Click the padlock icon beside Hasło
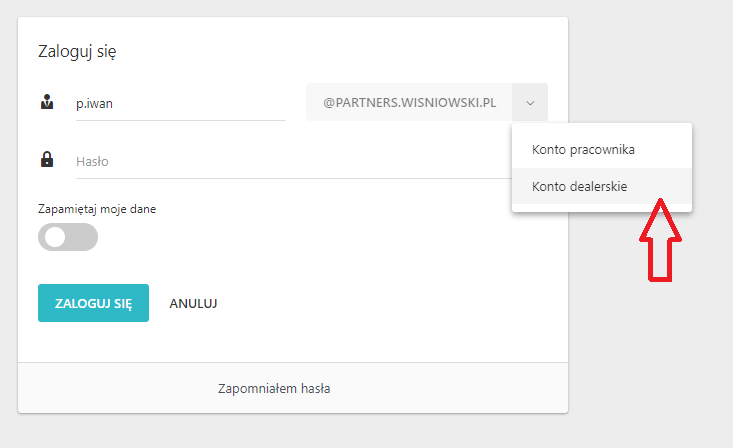 46,159
